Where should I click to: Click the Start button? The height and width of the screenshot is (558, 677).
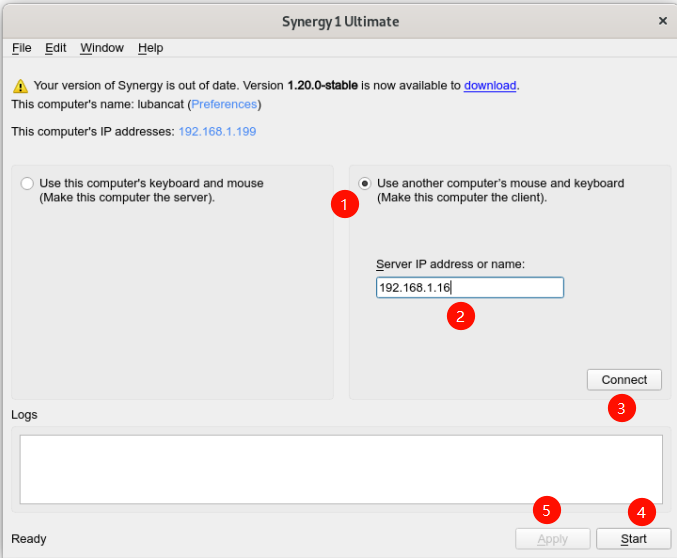coord(633,539)
